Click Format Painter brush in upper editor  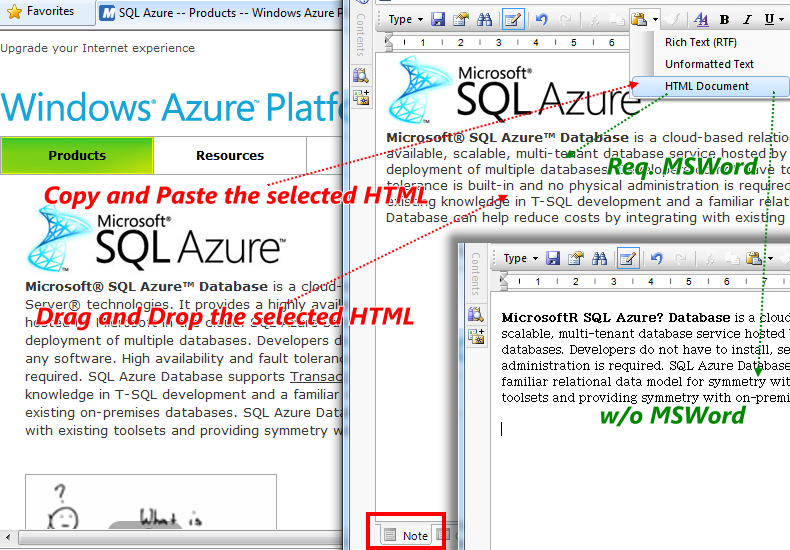[x=672, y=20]
